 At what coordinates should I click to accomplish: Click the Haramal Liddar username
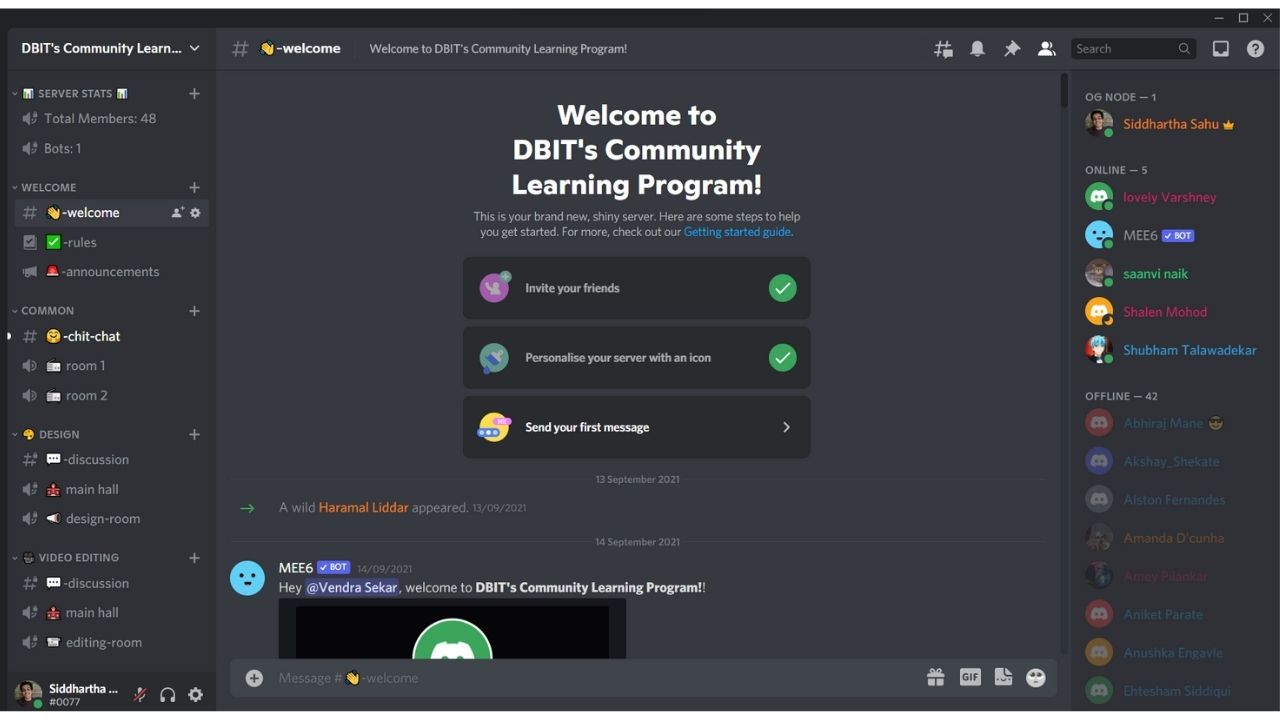coord(363,507)
